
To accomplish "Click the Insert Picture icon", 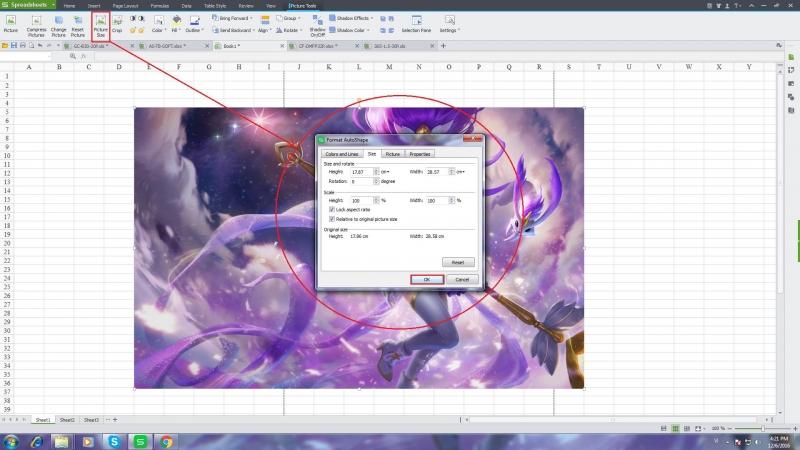I will pos(11,24).
